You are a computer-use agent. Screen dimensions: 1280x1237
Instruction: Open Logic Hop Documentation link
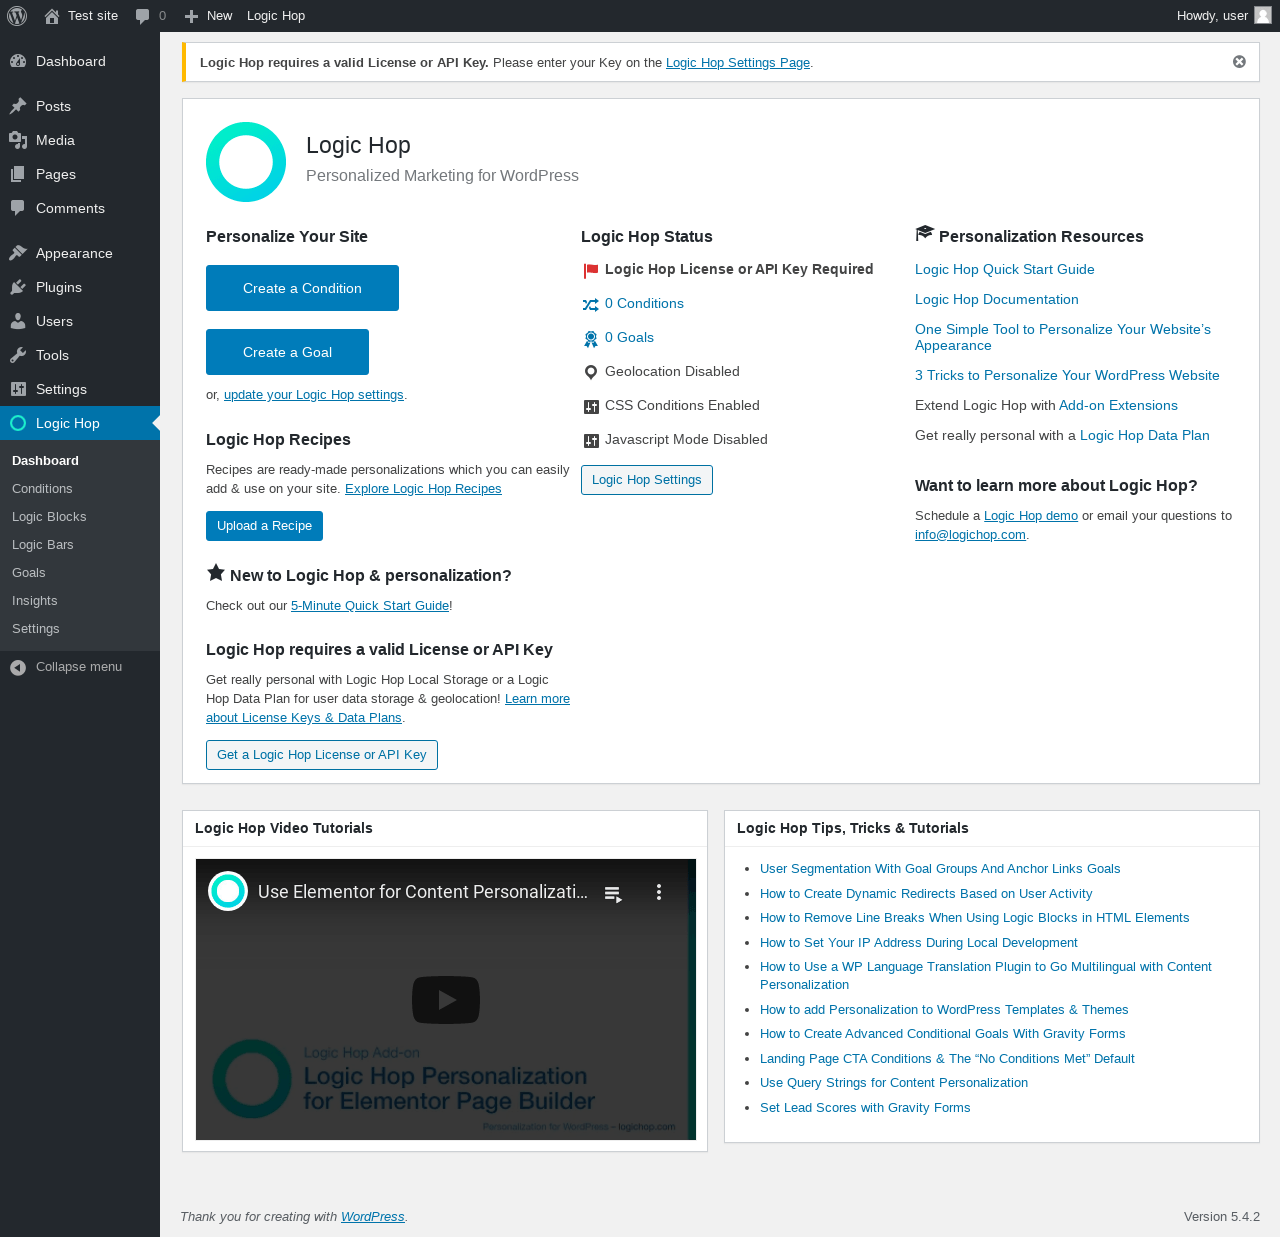pos(997,299)
